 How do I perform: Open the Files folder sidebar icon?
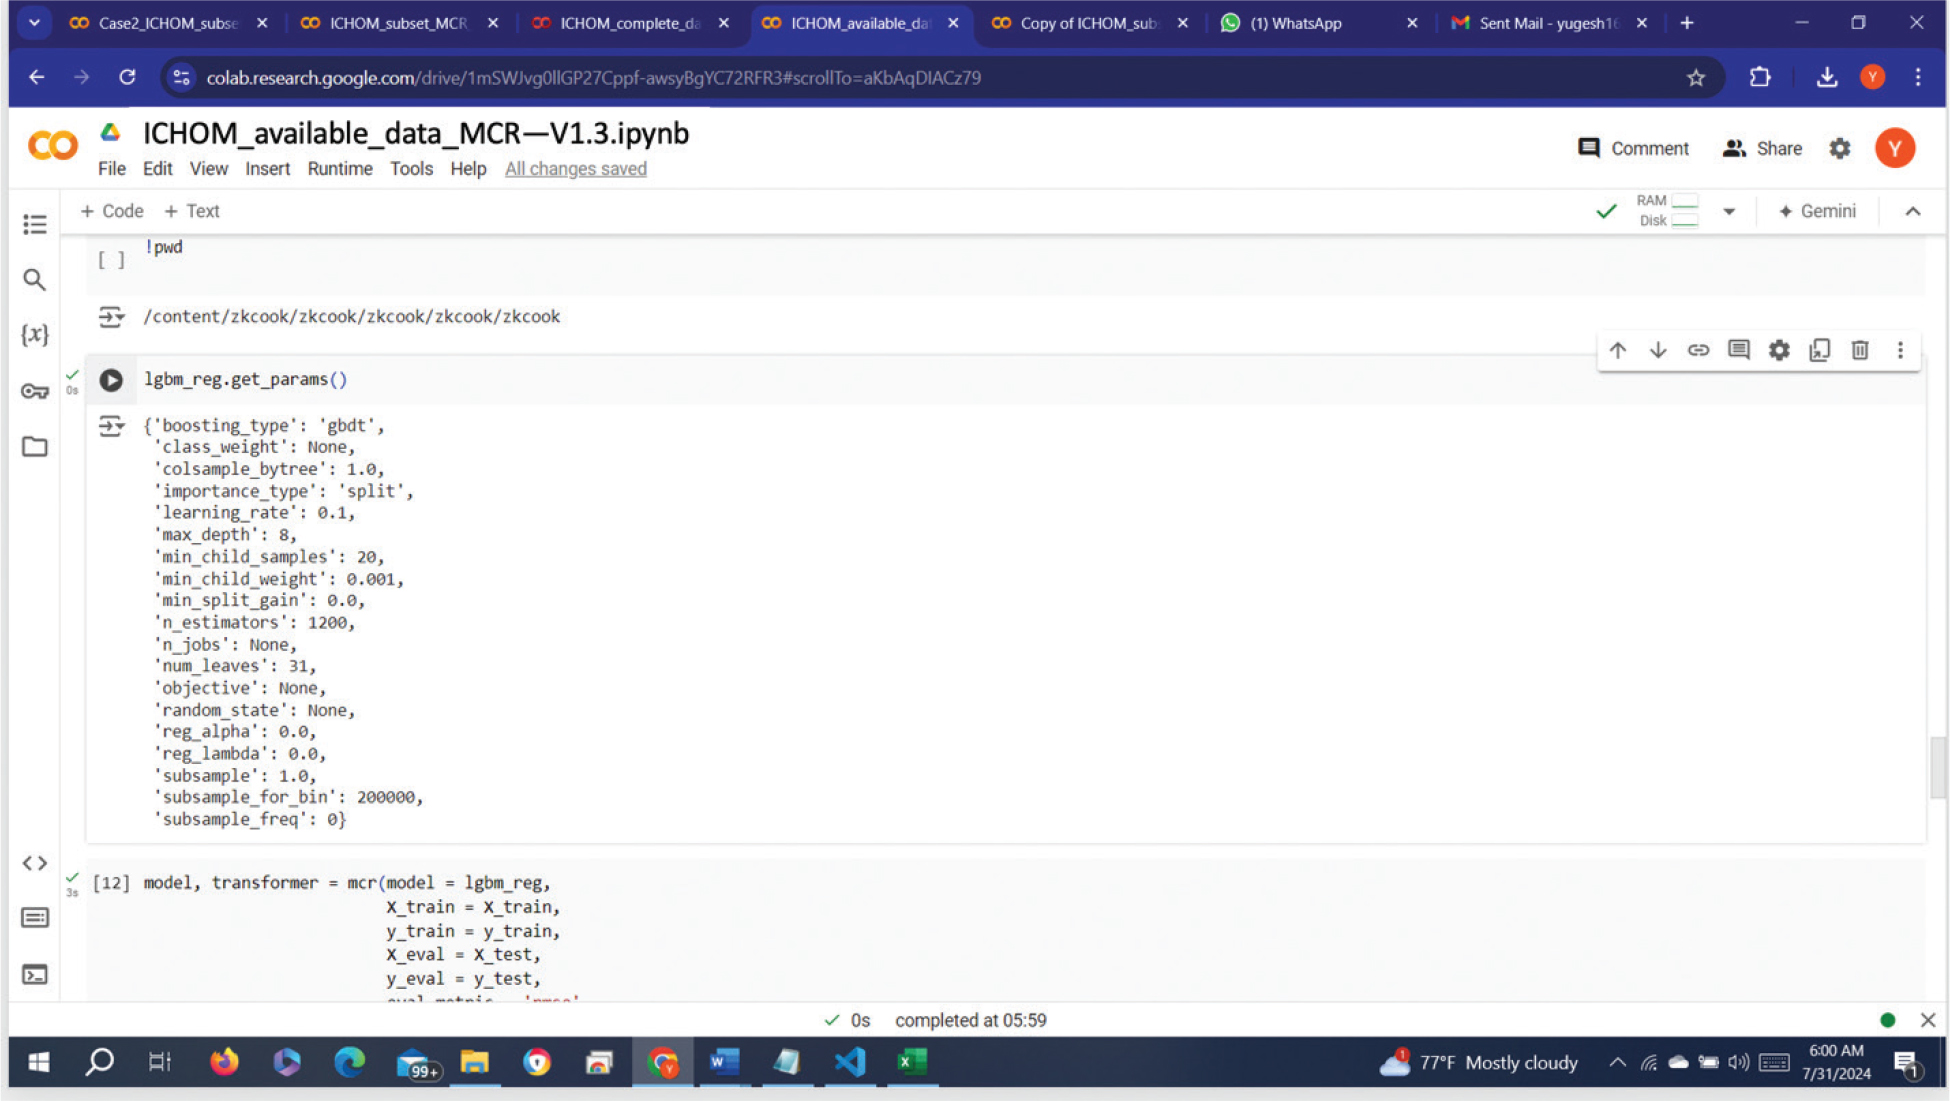(35, 447)
